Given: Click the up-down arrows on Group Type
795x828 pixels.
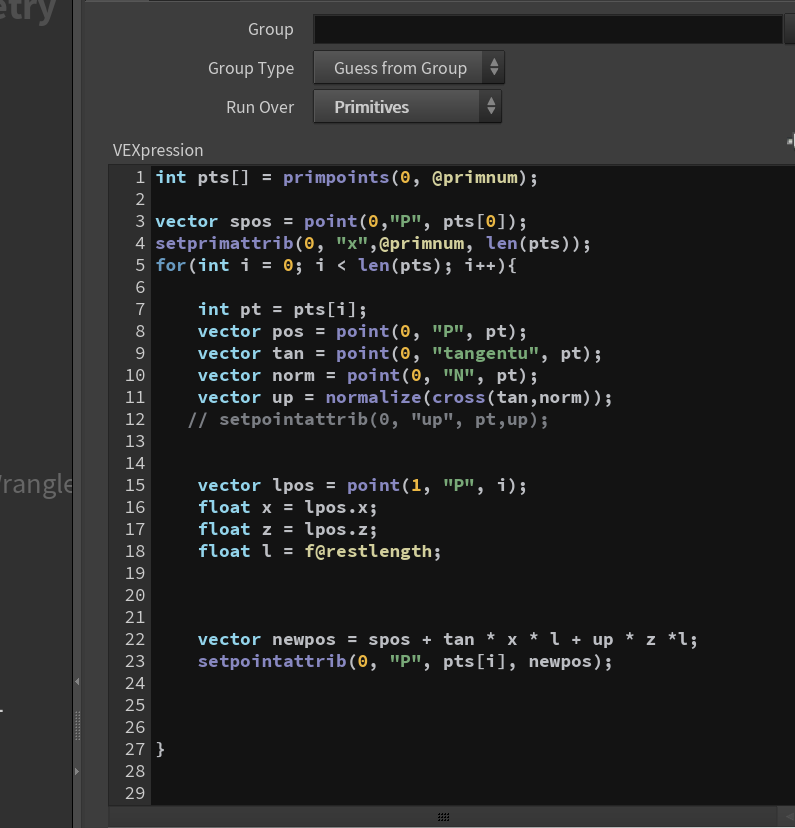Looking at the screenshot, I should [x=494, y=67].
